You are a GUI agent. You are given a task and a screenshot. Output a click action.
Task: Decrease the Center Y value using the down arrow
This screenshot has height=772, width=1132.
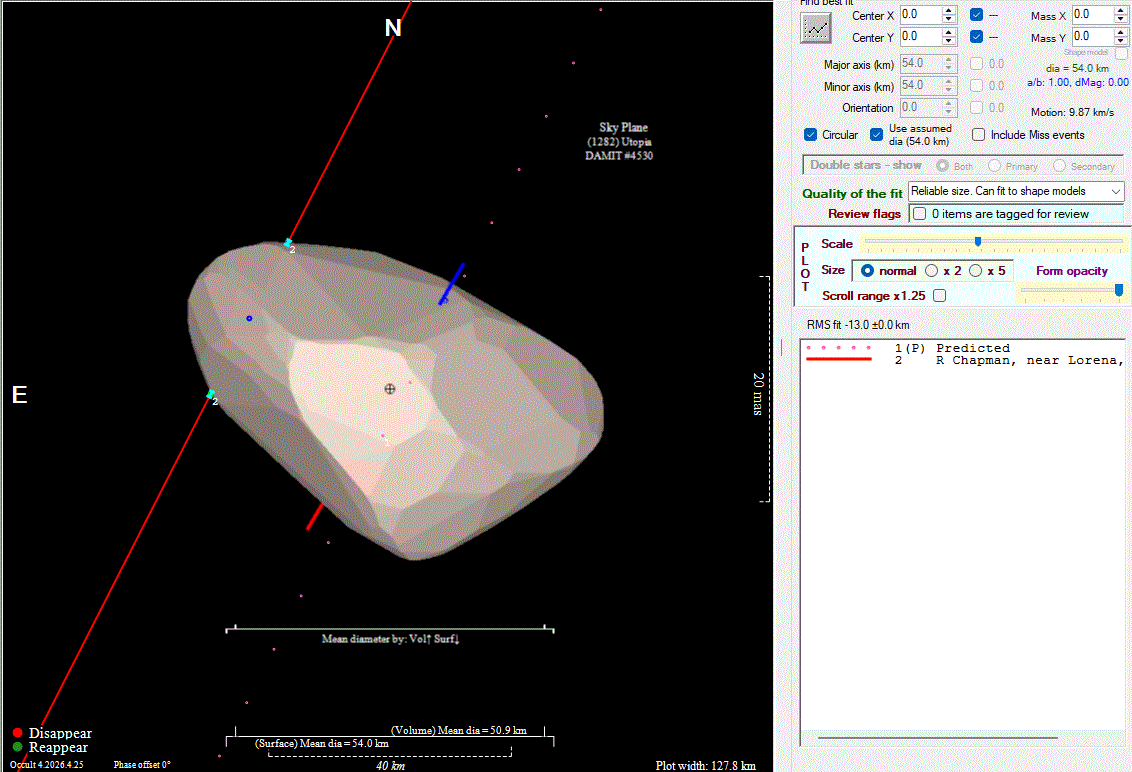(949, 40)
